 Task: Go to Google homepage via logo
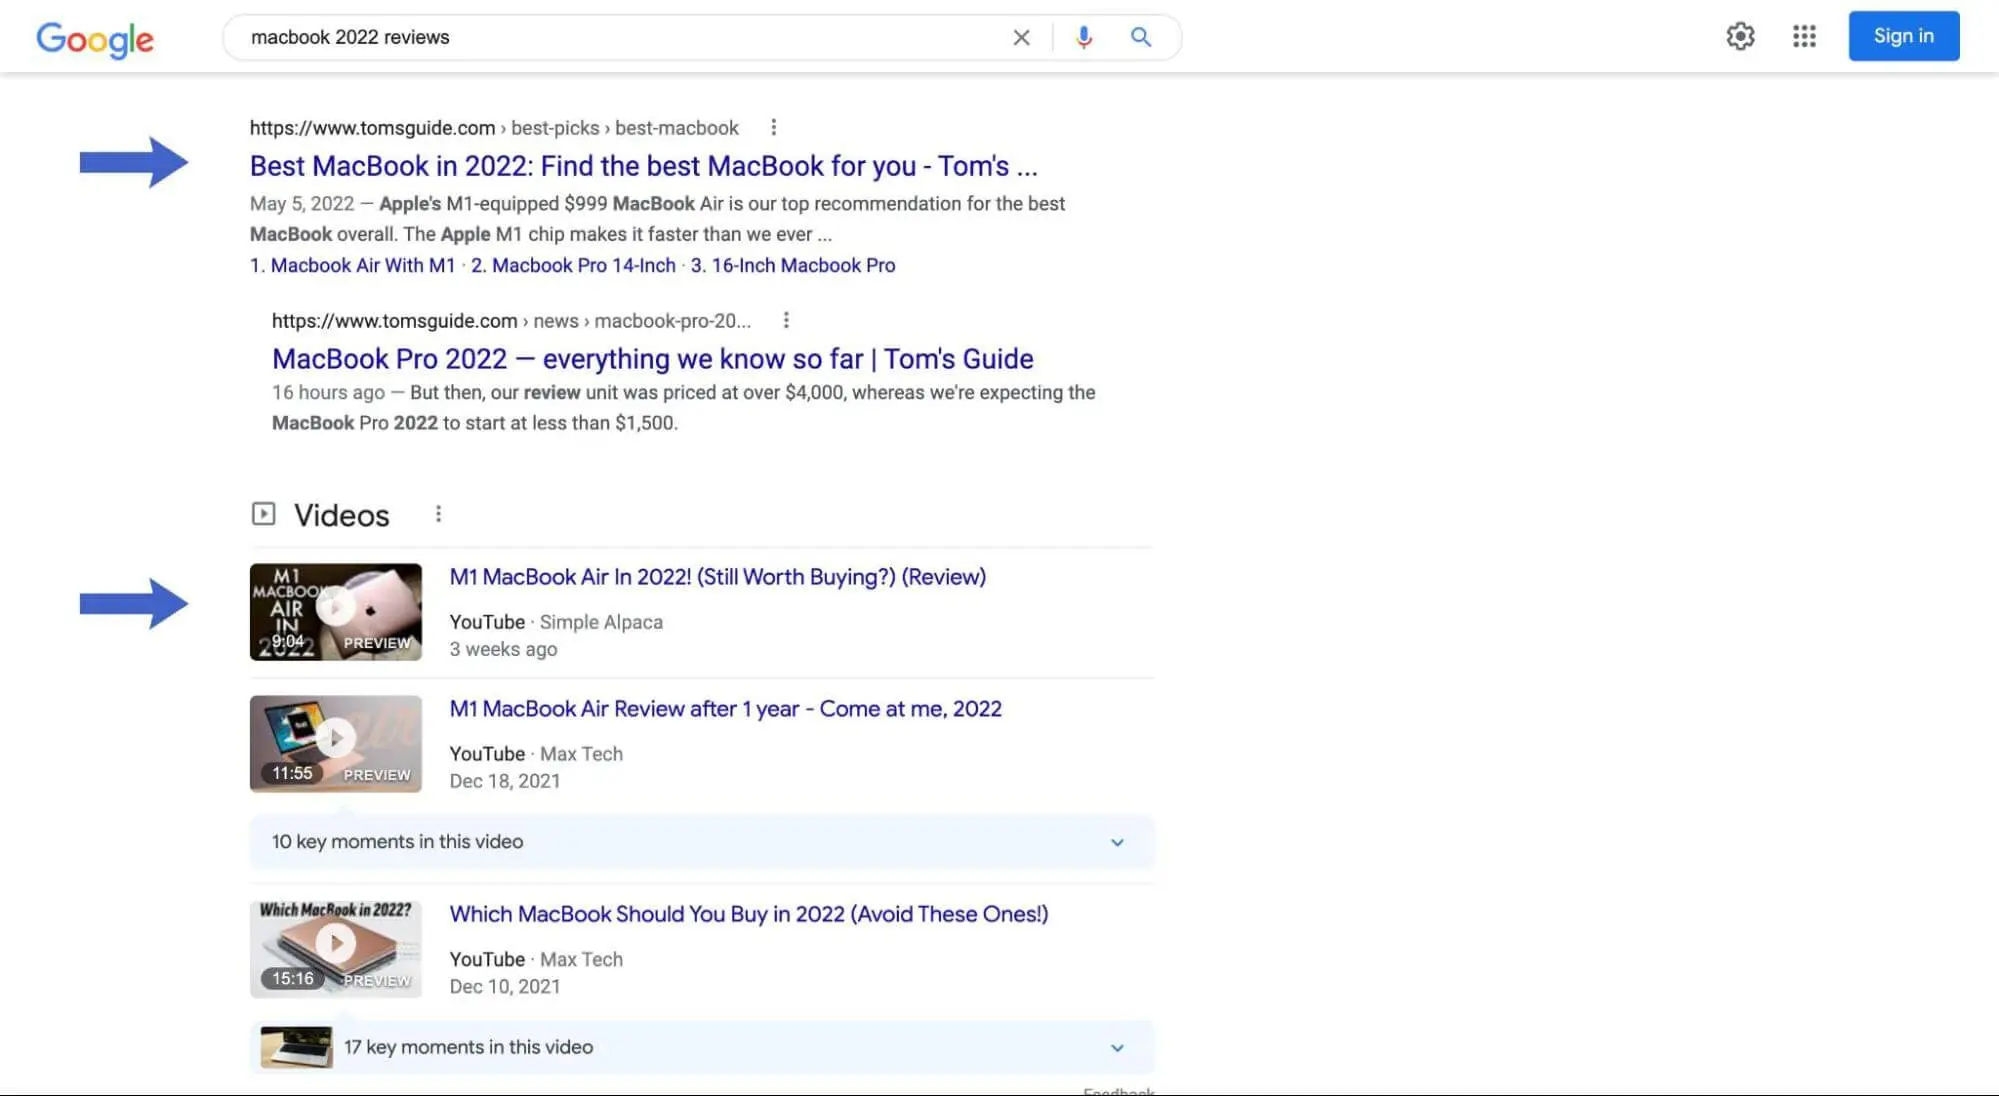[95, 39]
